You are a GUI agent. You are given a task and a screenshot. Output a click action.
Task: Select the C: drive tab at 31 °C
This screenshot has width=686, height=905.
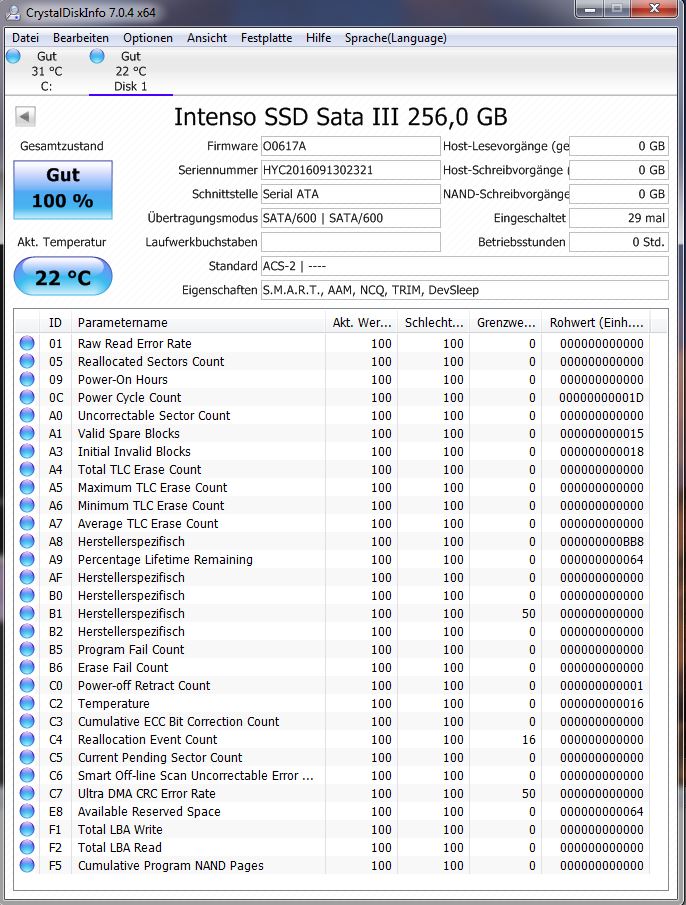pos(46,71)
